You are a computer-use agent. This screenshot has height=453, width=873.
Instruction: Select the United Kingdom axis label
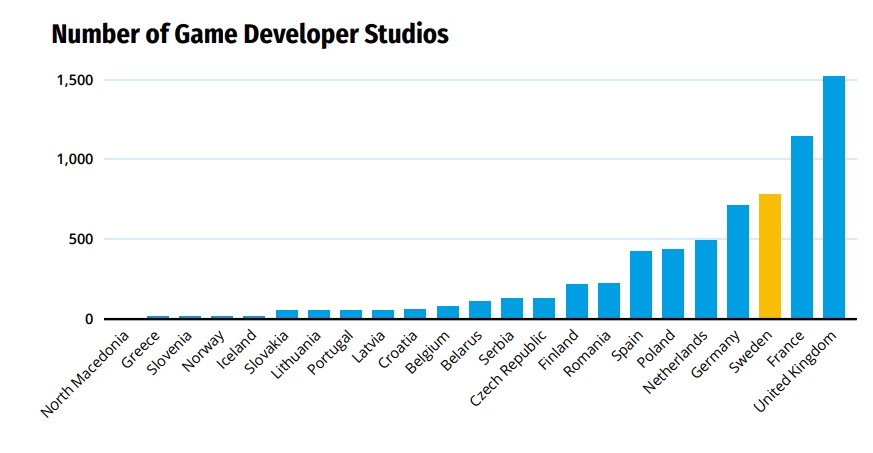794,371
